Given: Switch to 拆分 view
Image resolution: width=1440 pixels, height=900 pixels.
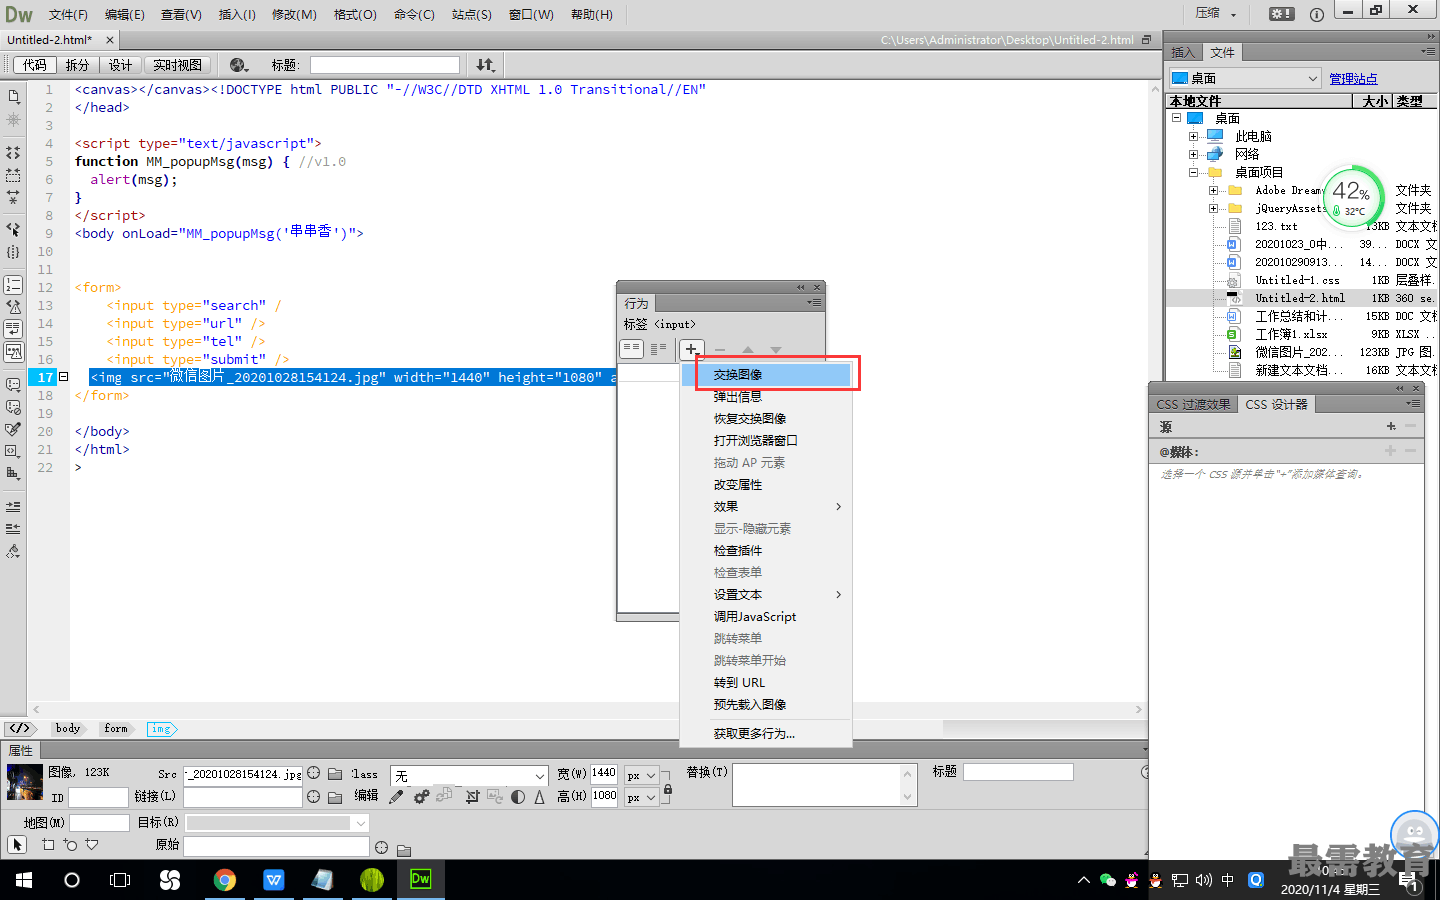Looking at the screenshot, I should coord(77,65).
